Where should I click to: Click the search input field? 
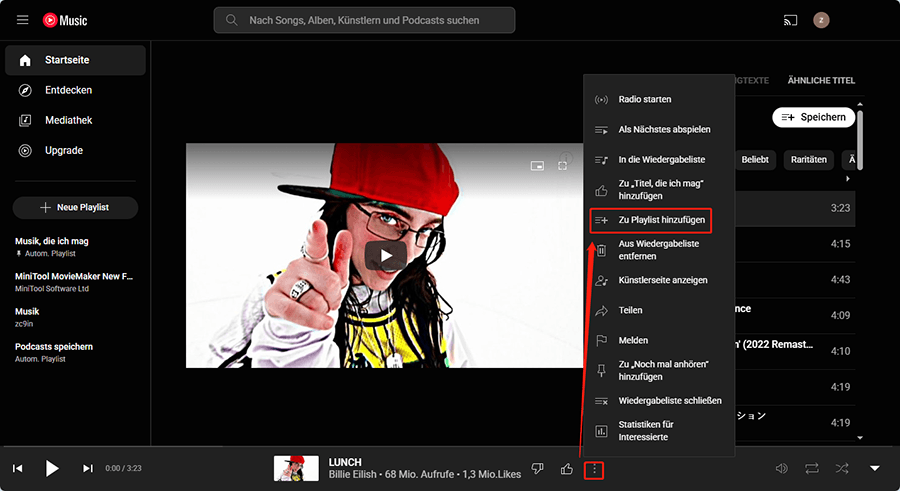(x=364, y=20)
